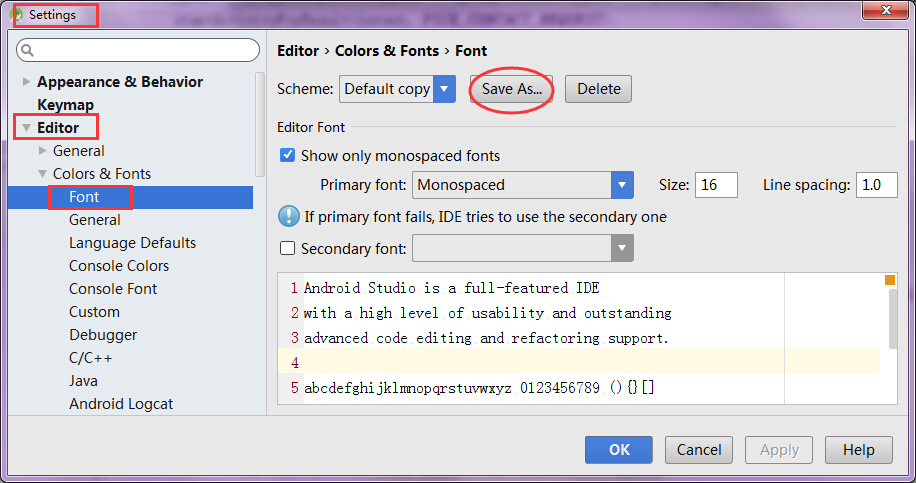Click the Save As... button
The height and width of the screenshot is (483, 916).
pyautogui.click(x=511, y=89)
